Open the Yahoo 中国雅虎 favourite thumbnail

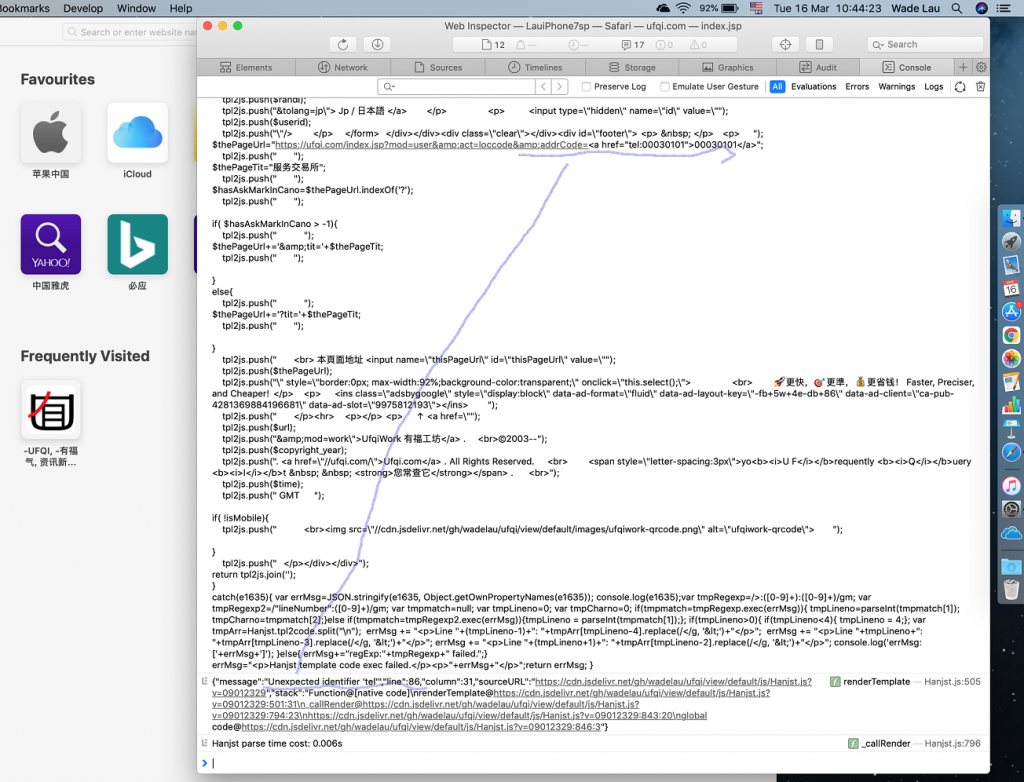pyautogui.click(x=51, y=245)
